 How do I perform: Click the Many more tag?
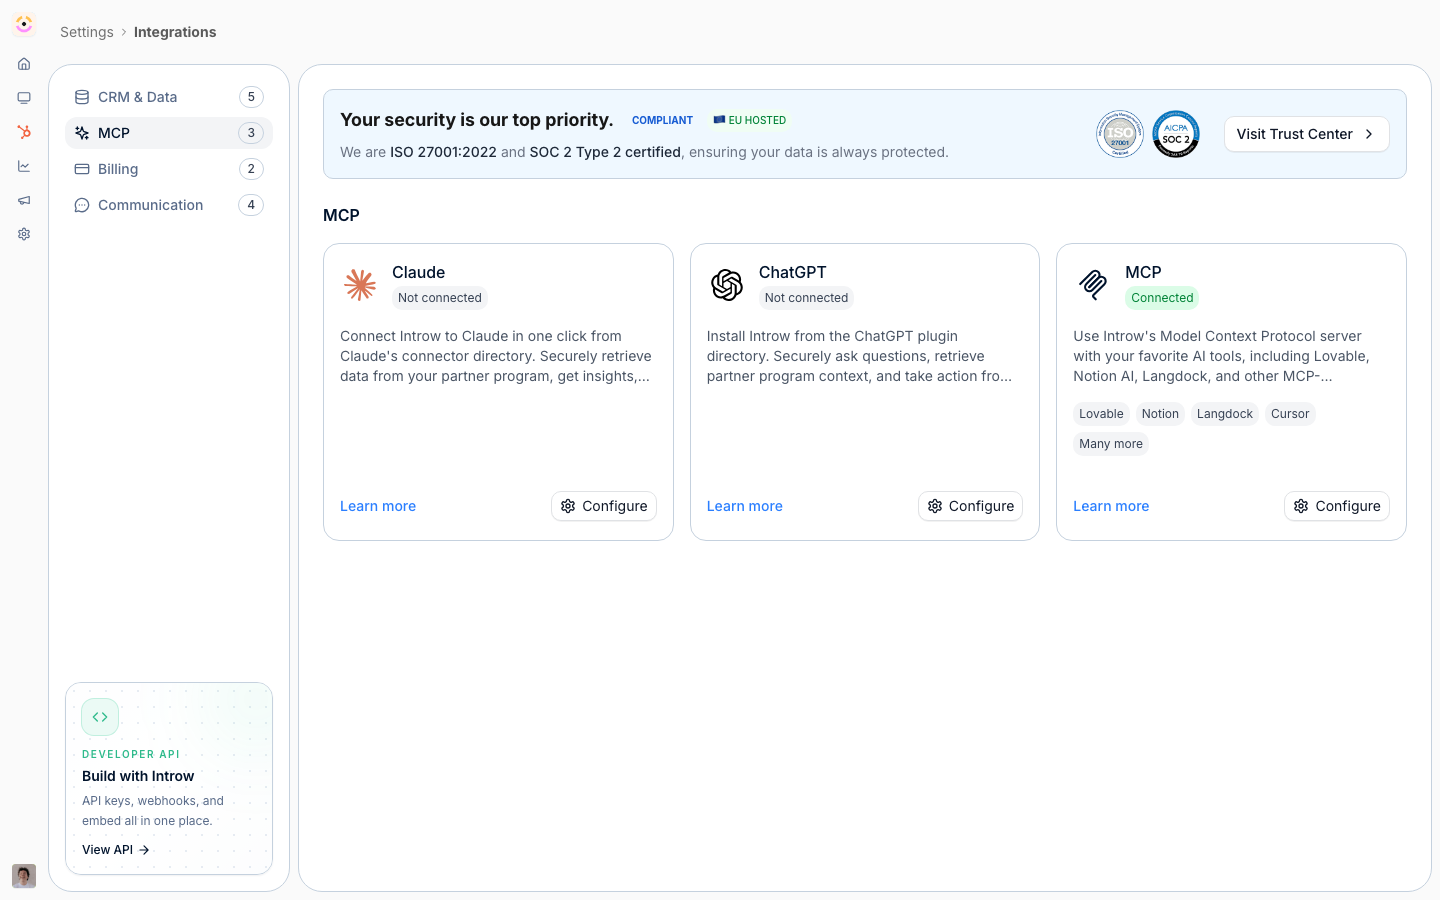tap(1111, 444)
